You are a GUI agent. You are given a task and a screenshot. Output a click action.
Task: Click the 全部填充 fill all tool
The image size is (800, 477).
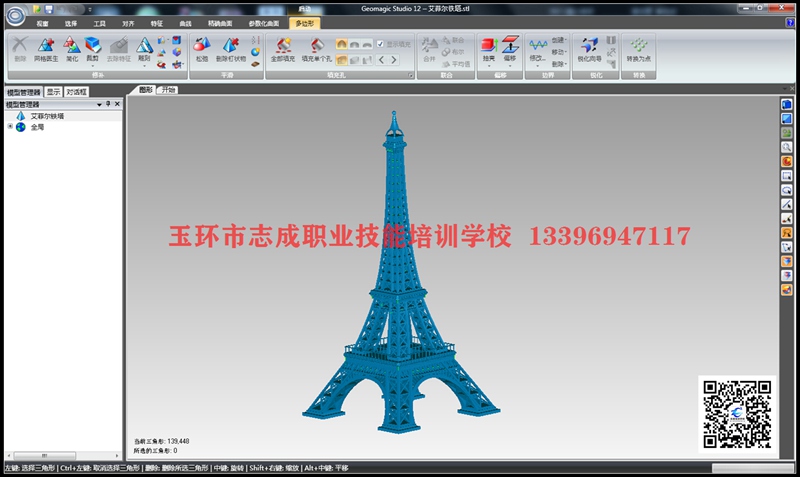[x=283, y=49]
